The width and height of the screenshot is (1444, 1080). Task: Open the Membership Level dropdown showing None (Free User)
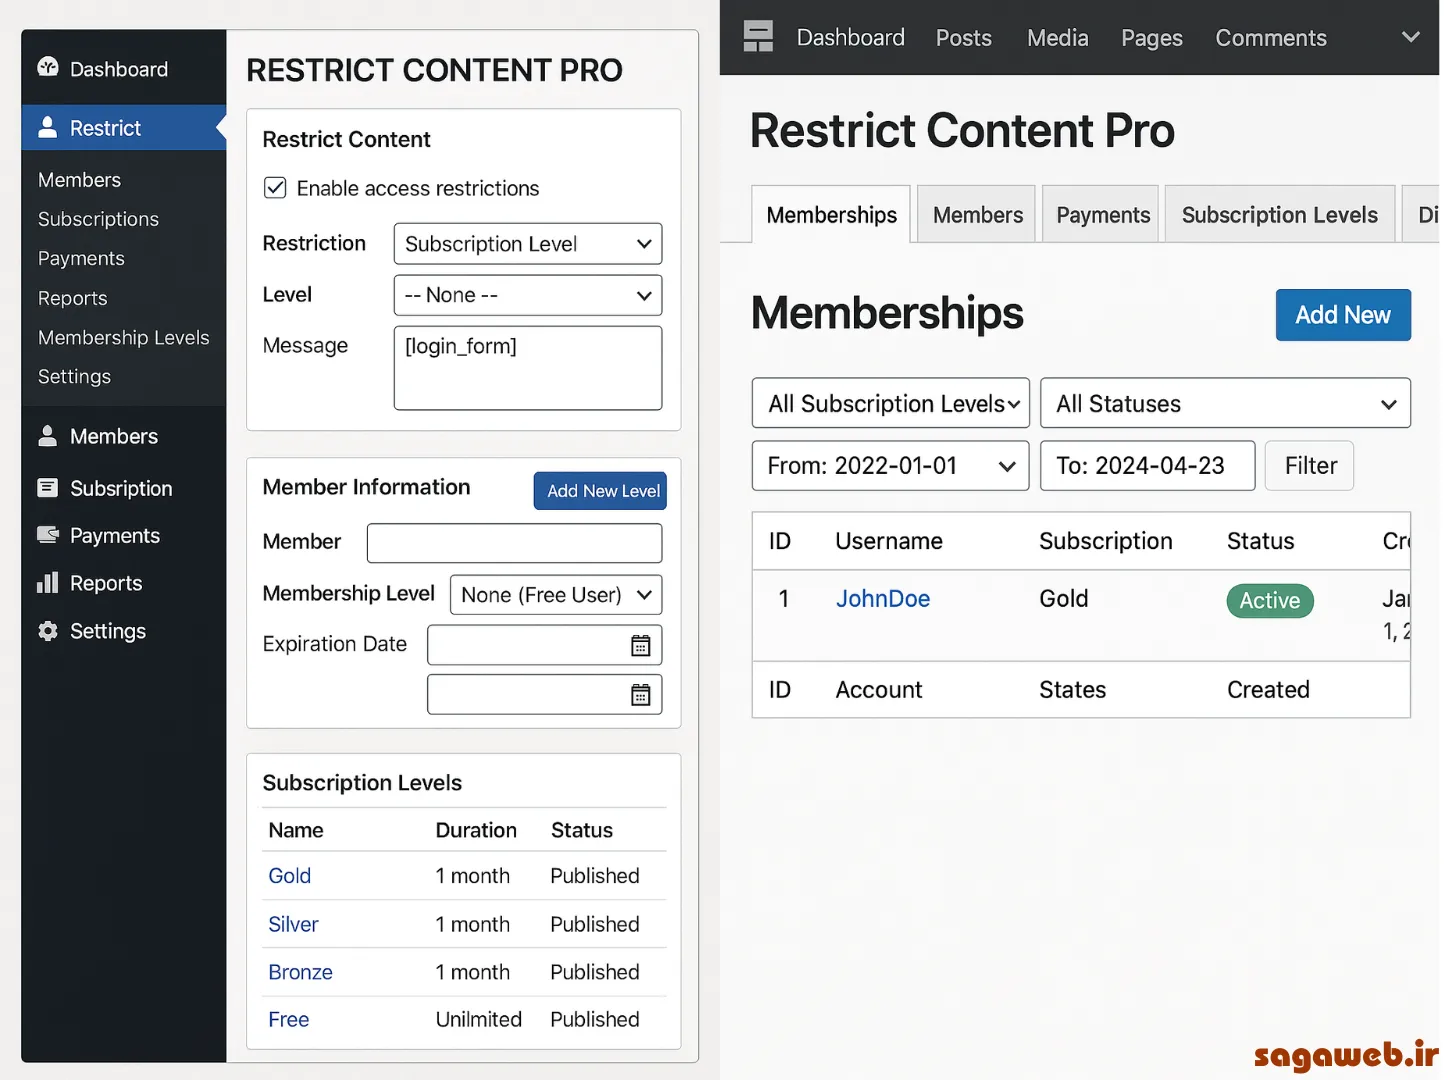pyautogui.click(x=555, y=595)
